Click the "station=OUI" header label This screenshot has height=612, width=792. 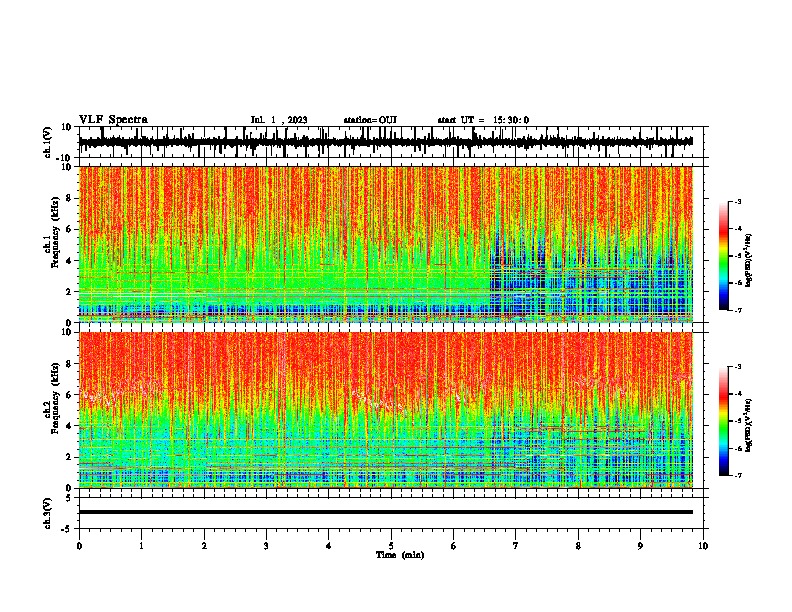coord(370,120)
